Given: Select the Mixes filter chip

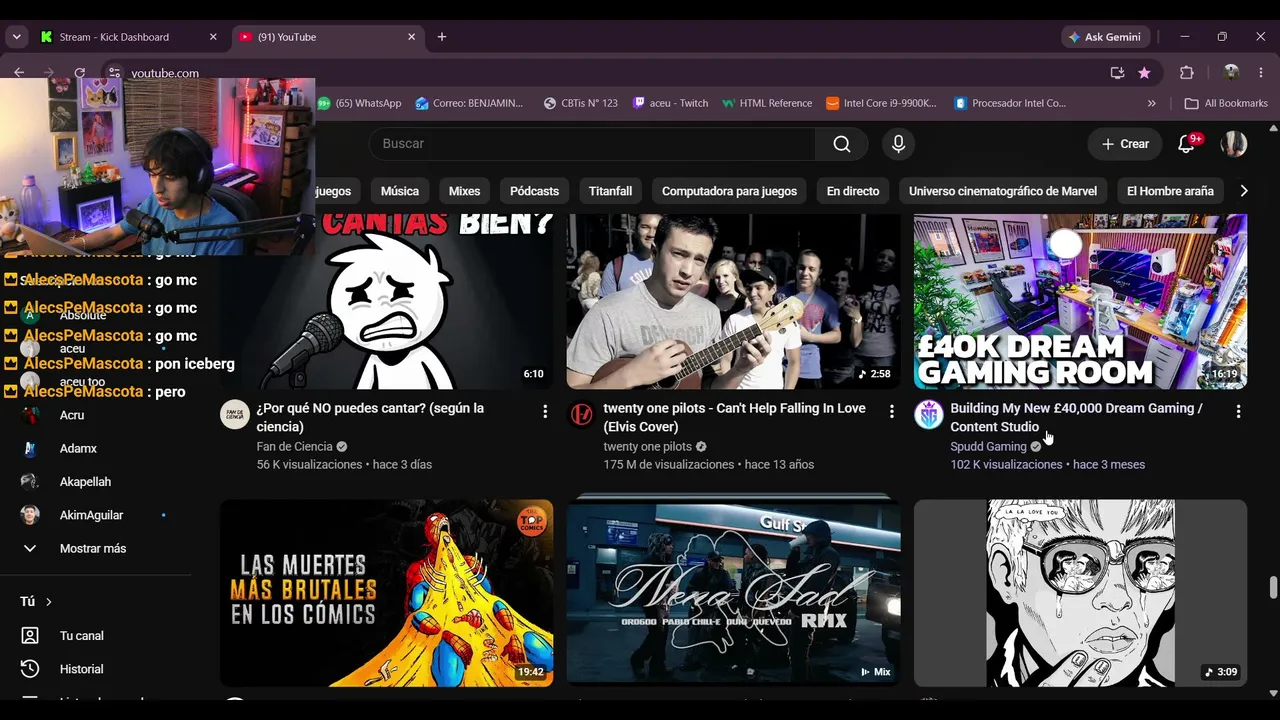Looking at the screenshot, I should [464, 191].
